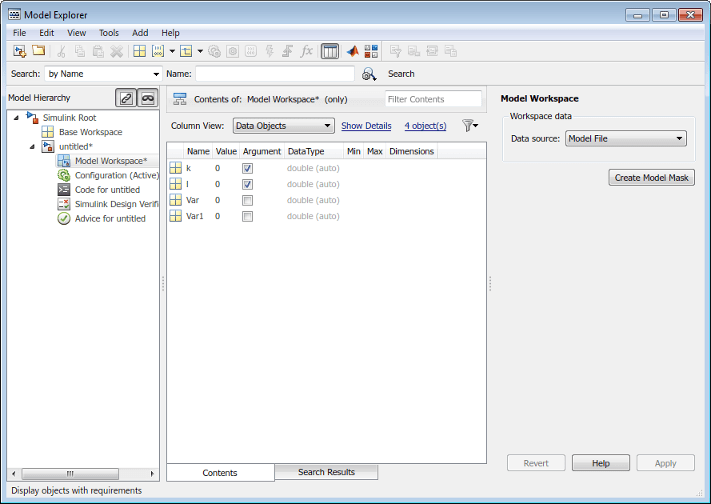Click the Open folder toolbar icon
Image resolution: width=711 pixels, height=504 pixels.
[39, 51]
